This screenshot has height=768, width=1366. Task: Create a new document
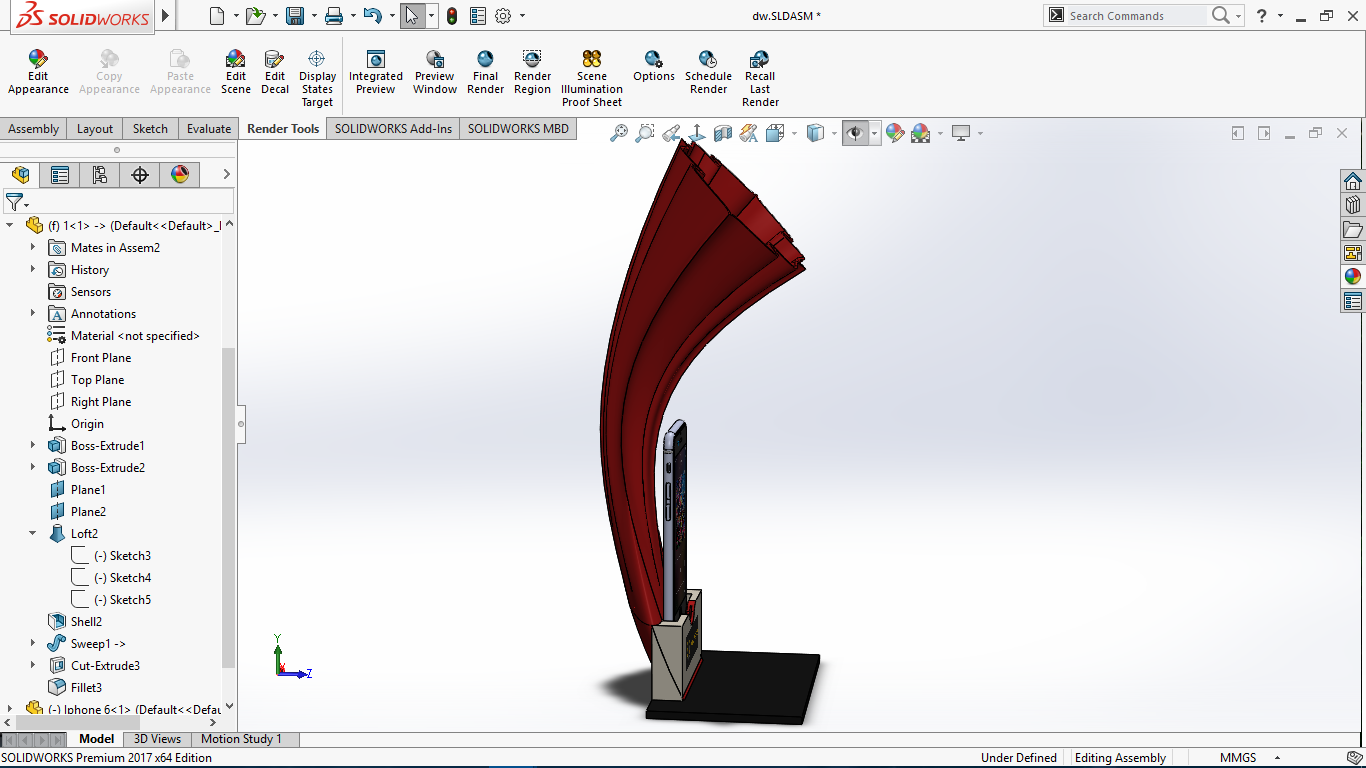[217, 16]
